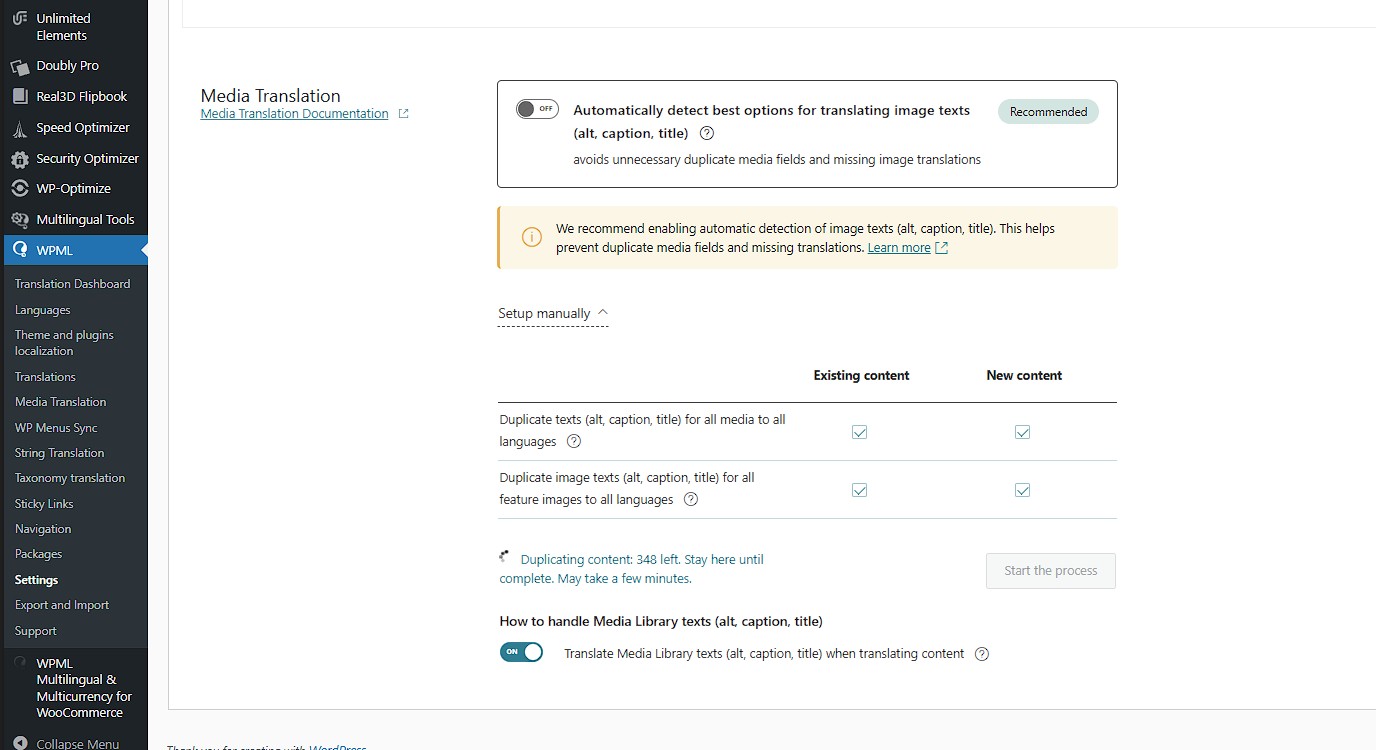Open the String Translation submenu item
Screen dimensions: 1376x750
[59, 453]
